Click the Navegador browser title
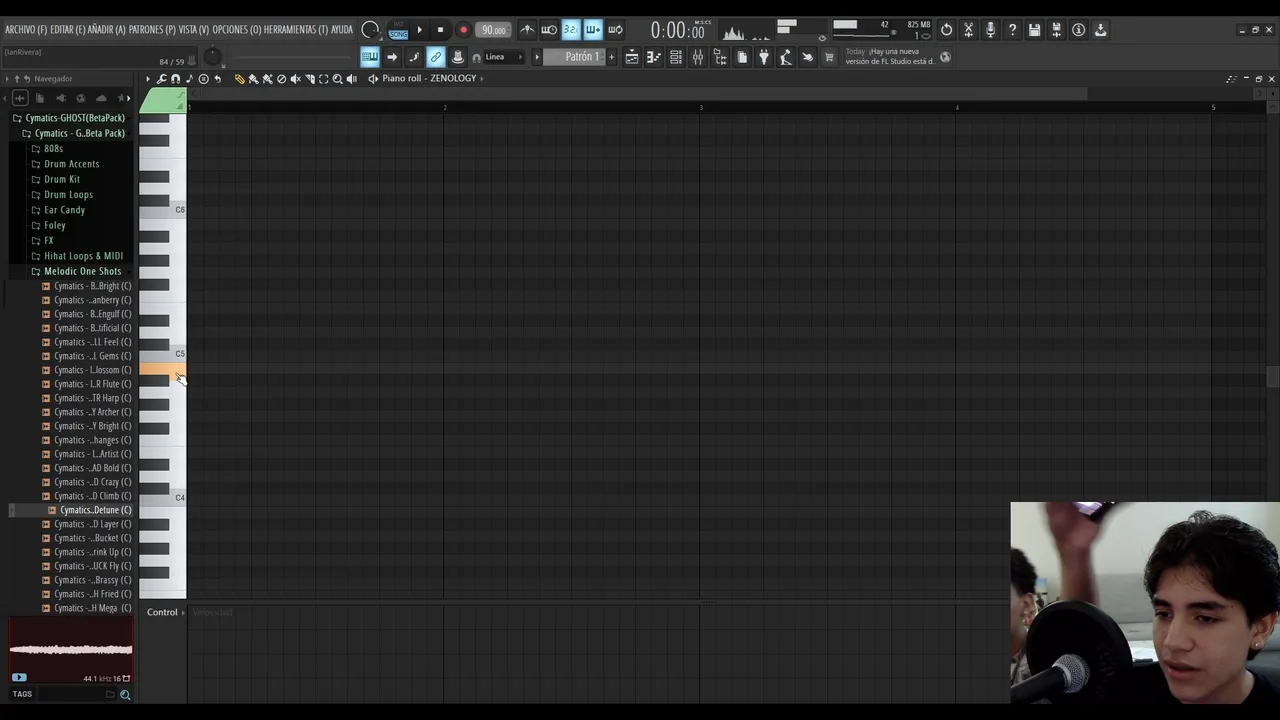Image resolution: width=1280 pixels, height=720 pixels. coord(53,79)
